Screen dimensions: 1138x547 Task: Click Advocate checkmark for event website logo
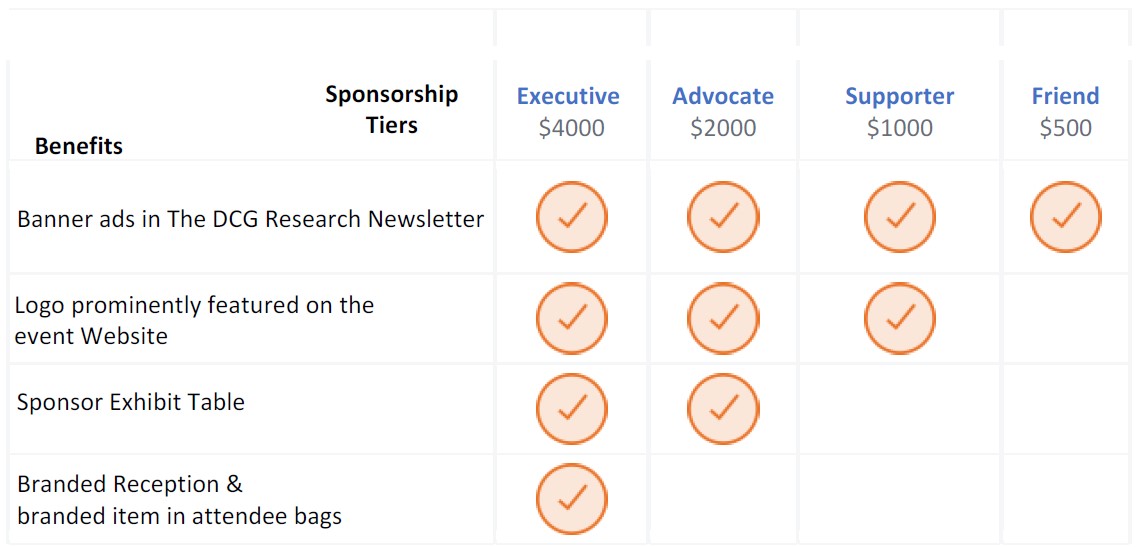point(723,318)
